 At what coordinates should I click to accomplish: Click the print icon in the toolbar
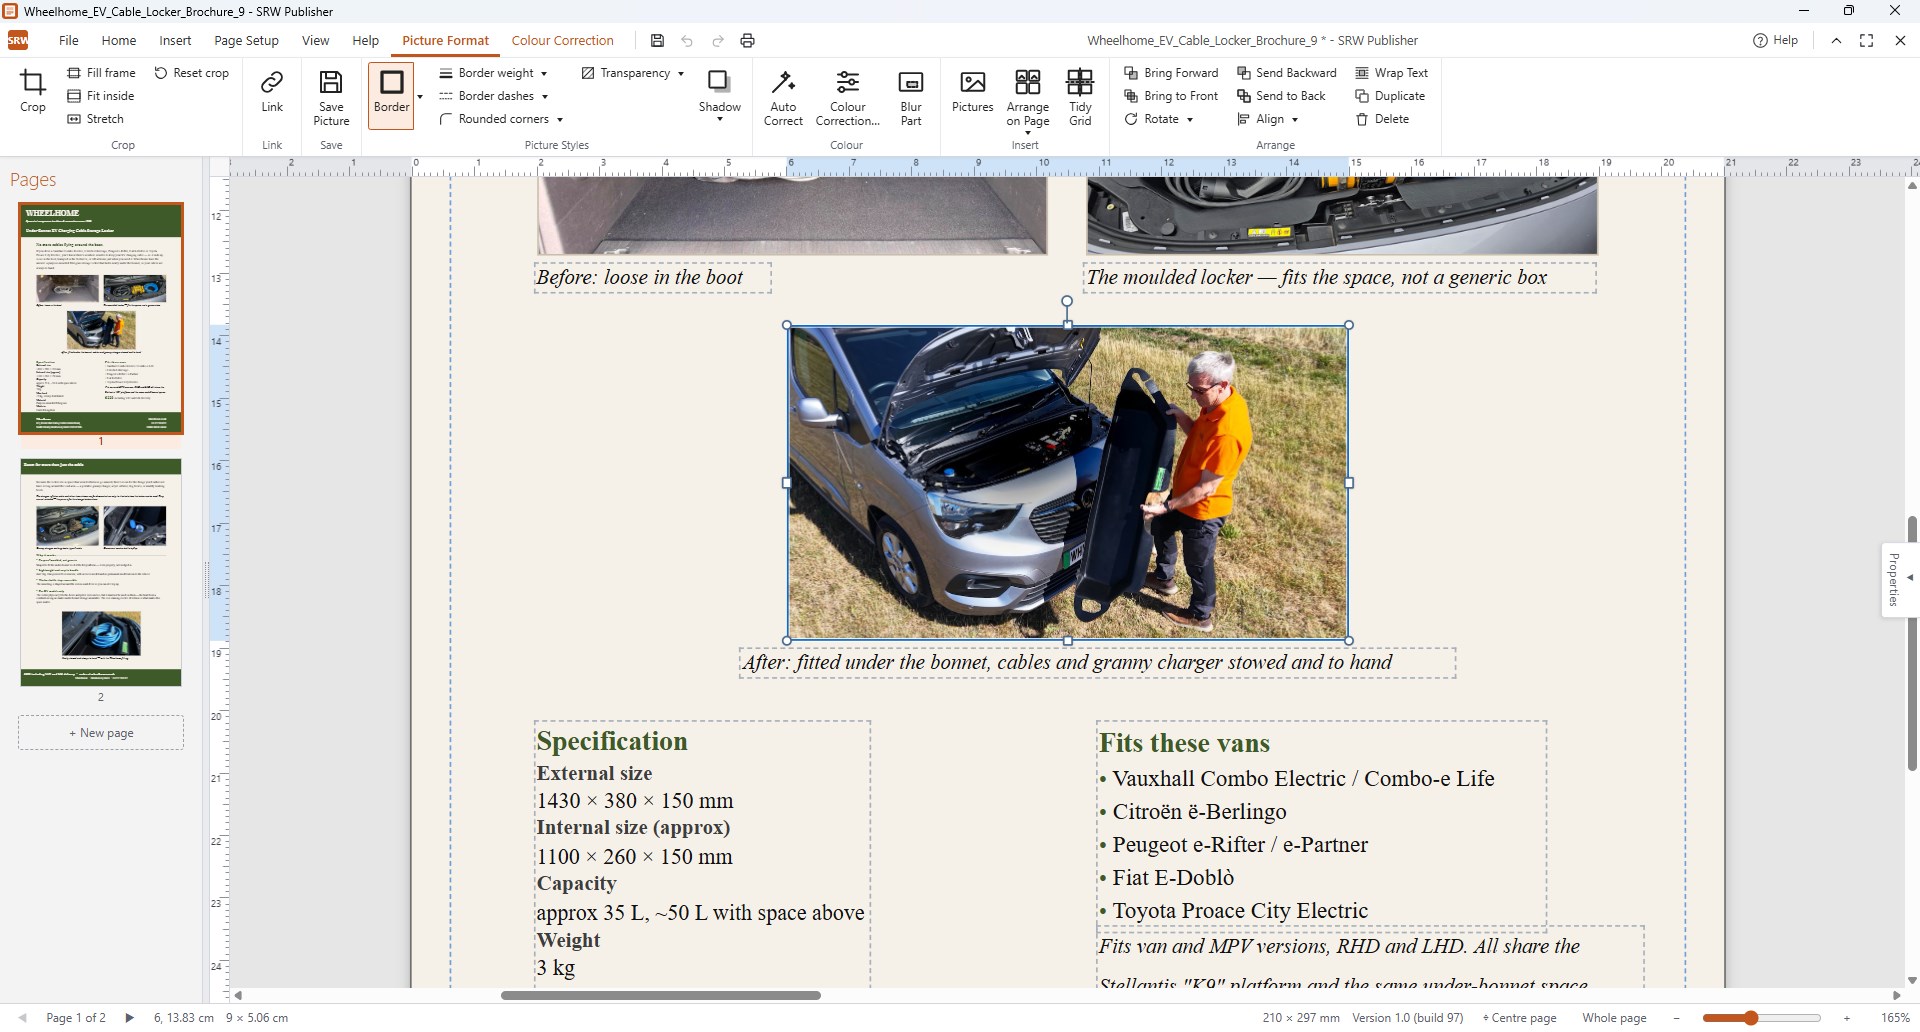point(747,41)
